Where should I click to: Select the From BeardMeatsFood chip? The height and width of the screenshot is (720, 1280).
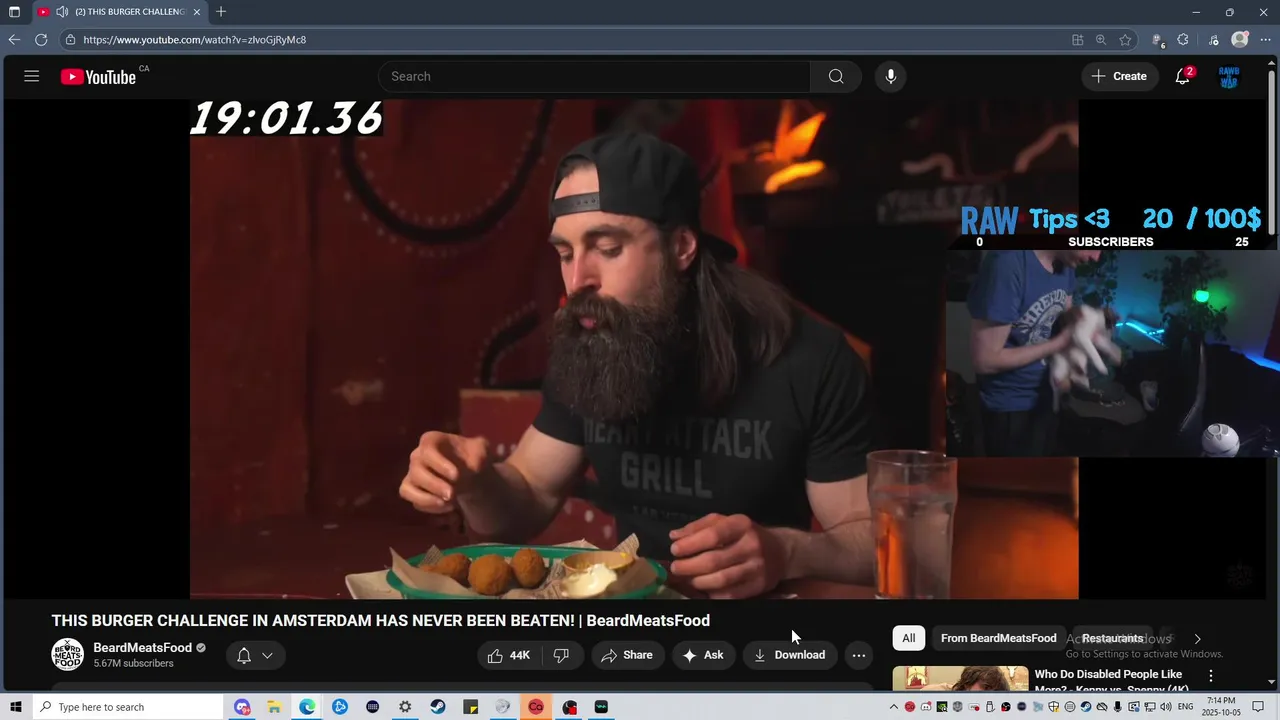[x=998, y=638]
